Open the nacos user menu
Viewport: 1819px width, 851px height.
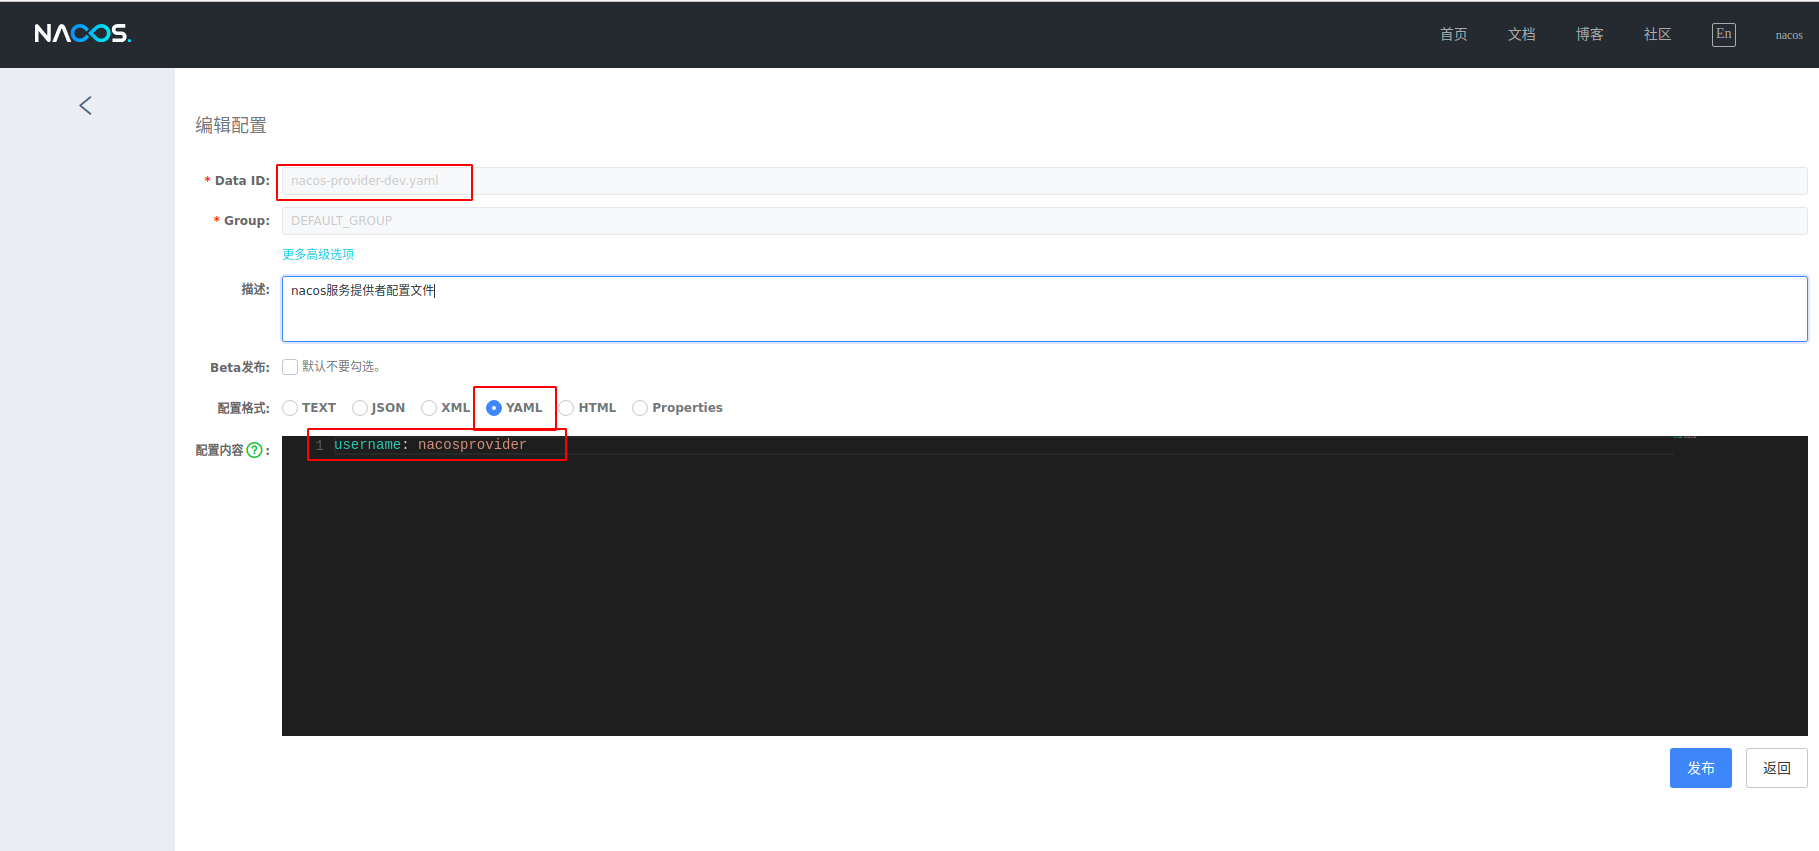point(1789,35)
